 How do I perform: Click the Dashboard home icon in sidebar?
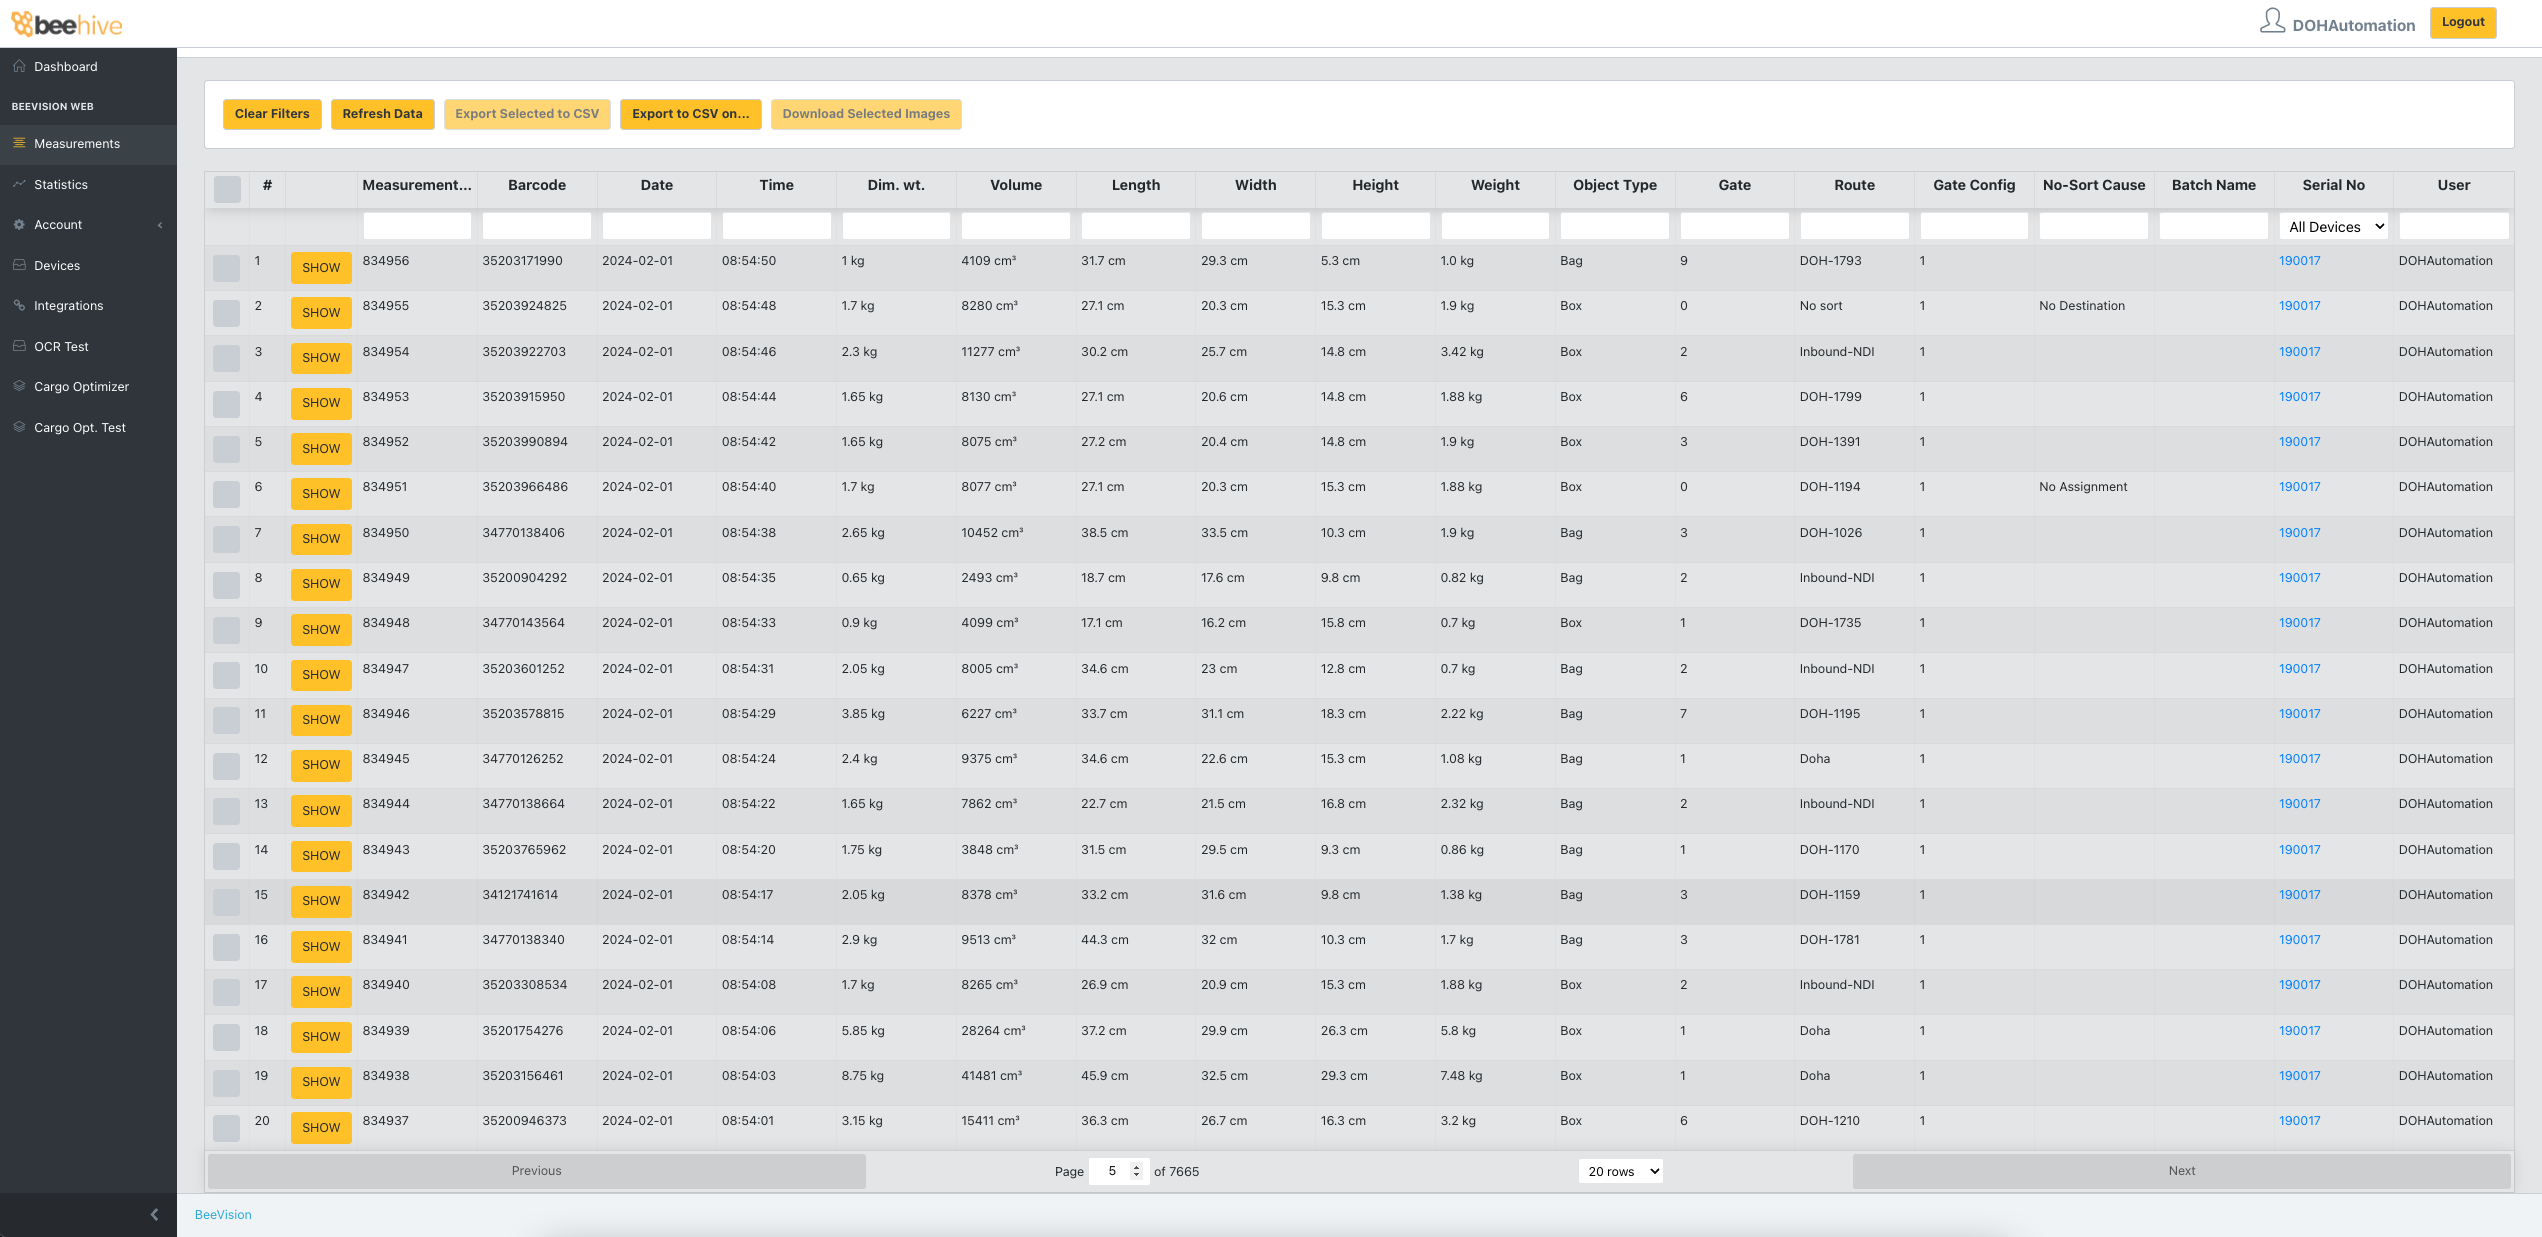point(19,66)
